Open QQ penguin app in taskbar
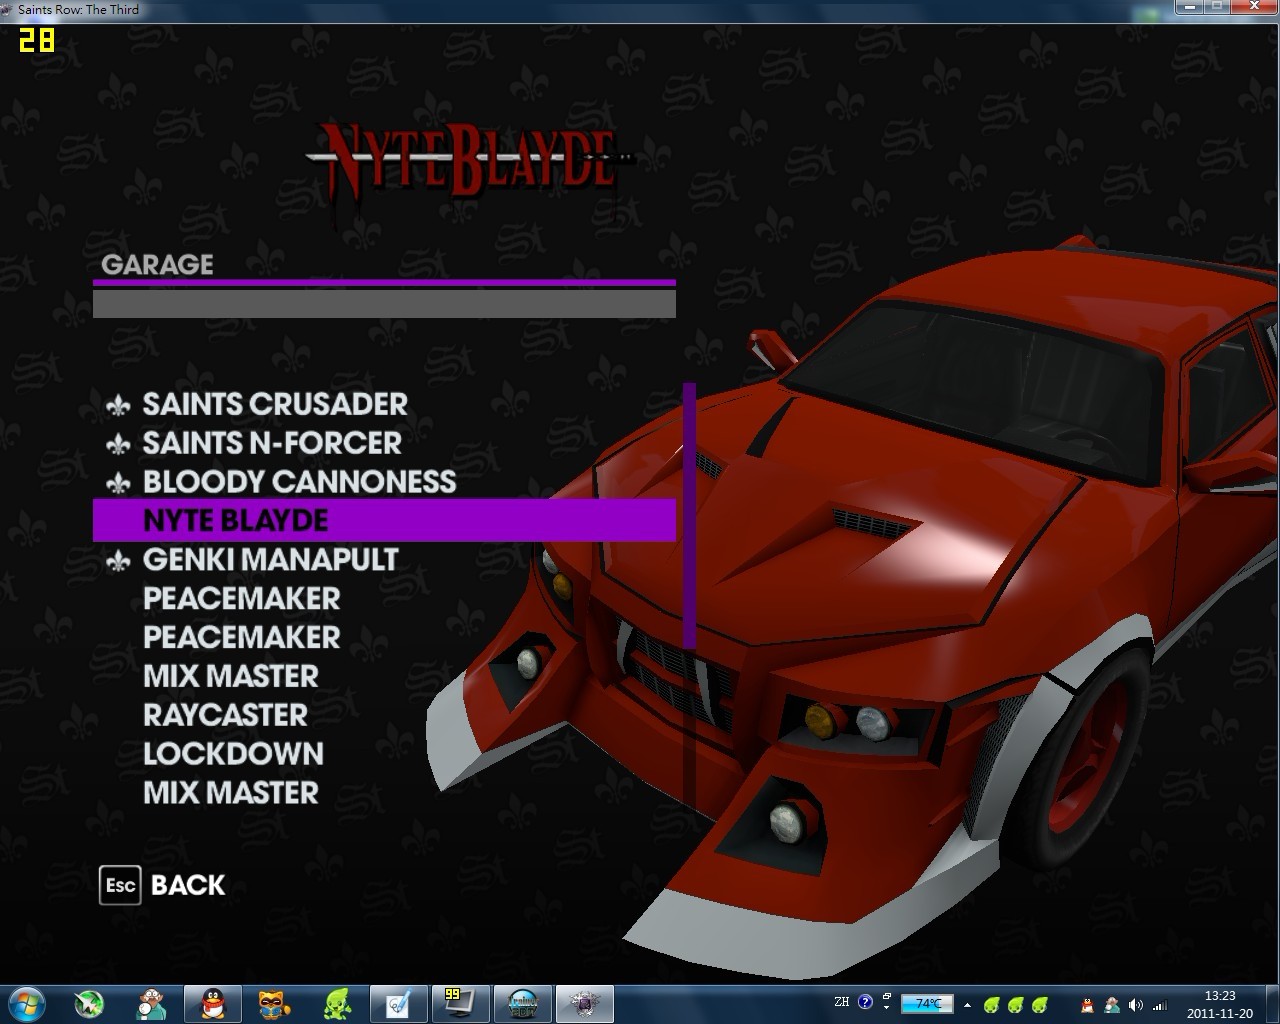 coord(212,1003)
